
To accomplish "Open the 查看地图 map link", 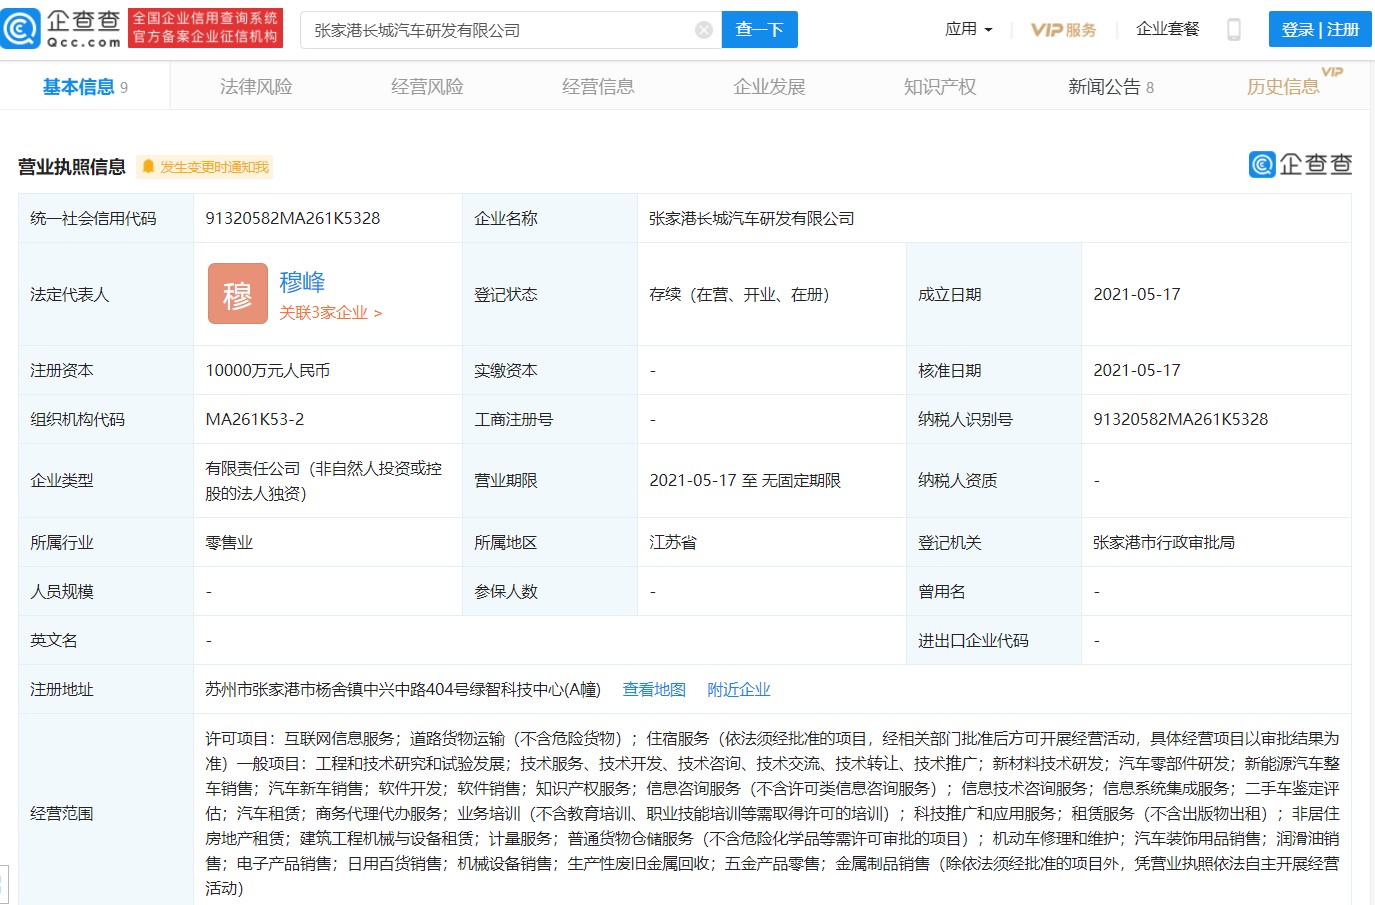I will 654,689.
